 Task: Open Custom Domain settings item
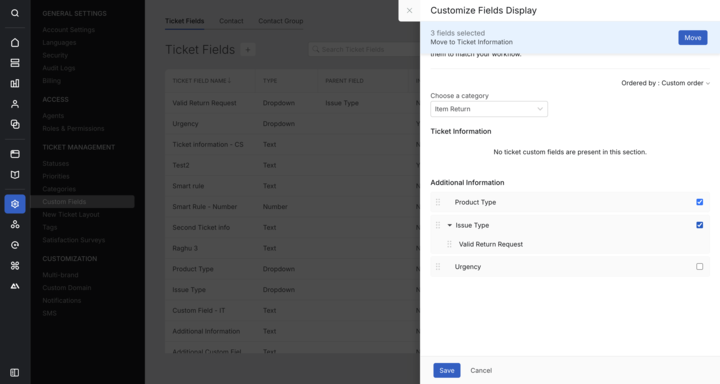67,288
